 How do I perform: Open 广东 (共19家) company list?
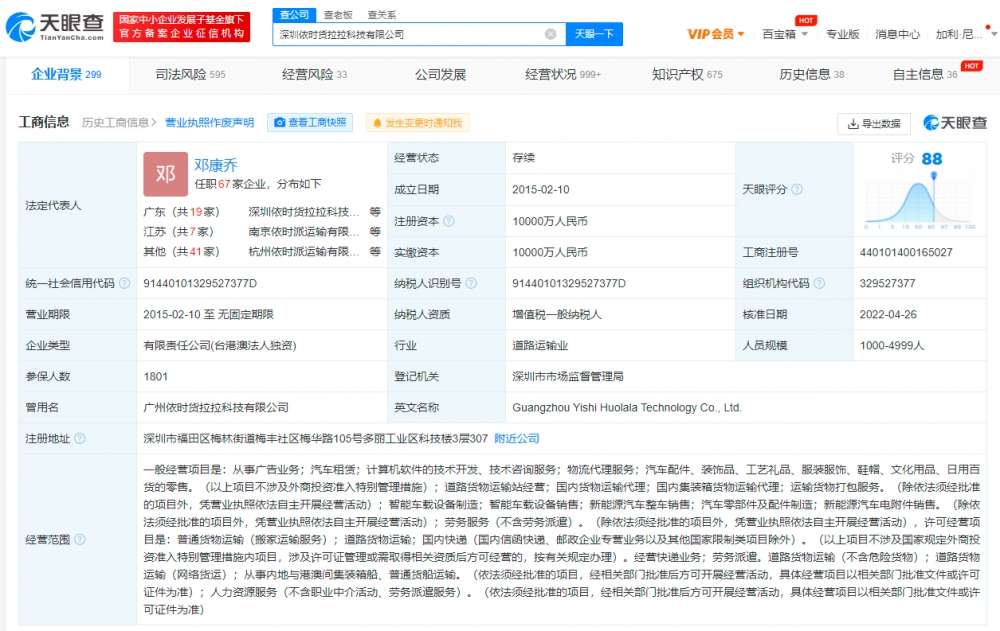point(181,212)
